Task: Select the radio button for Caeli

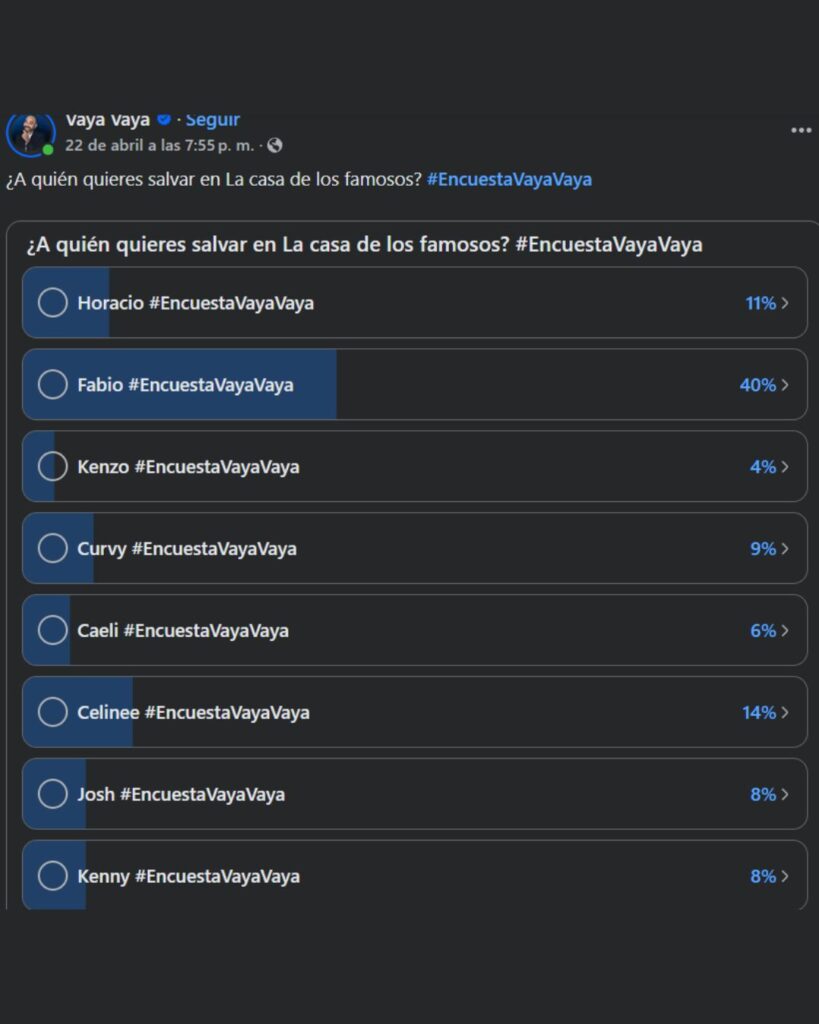Action: coord(53,630)
